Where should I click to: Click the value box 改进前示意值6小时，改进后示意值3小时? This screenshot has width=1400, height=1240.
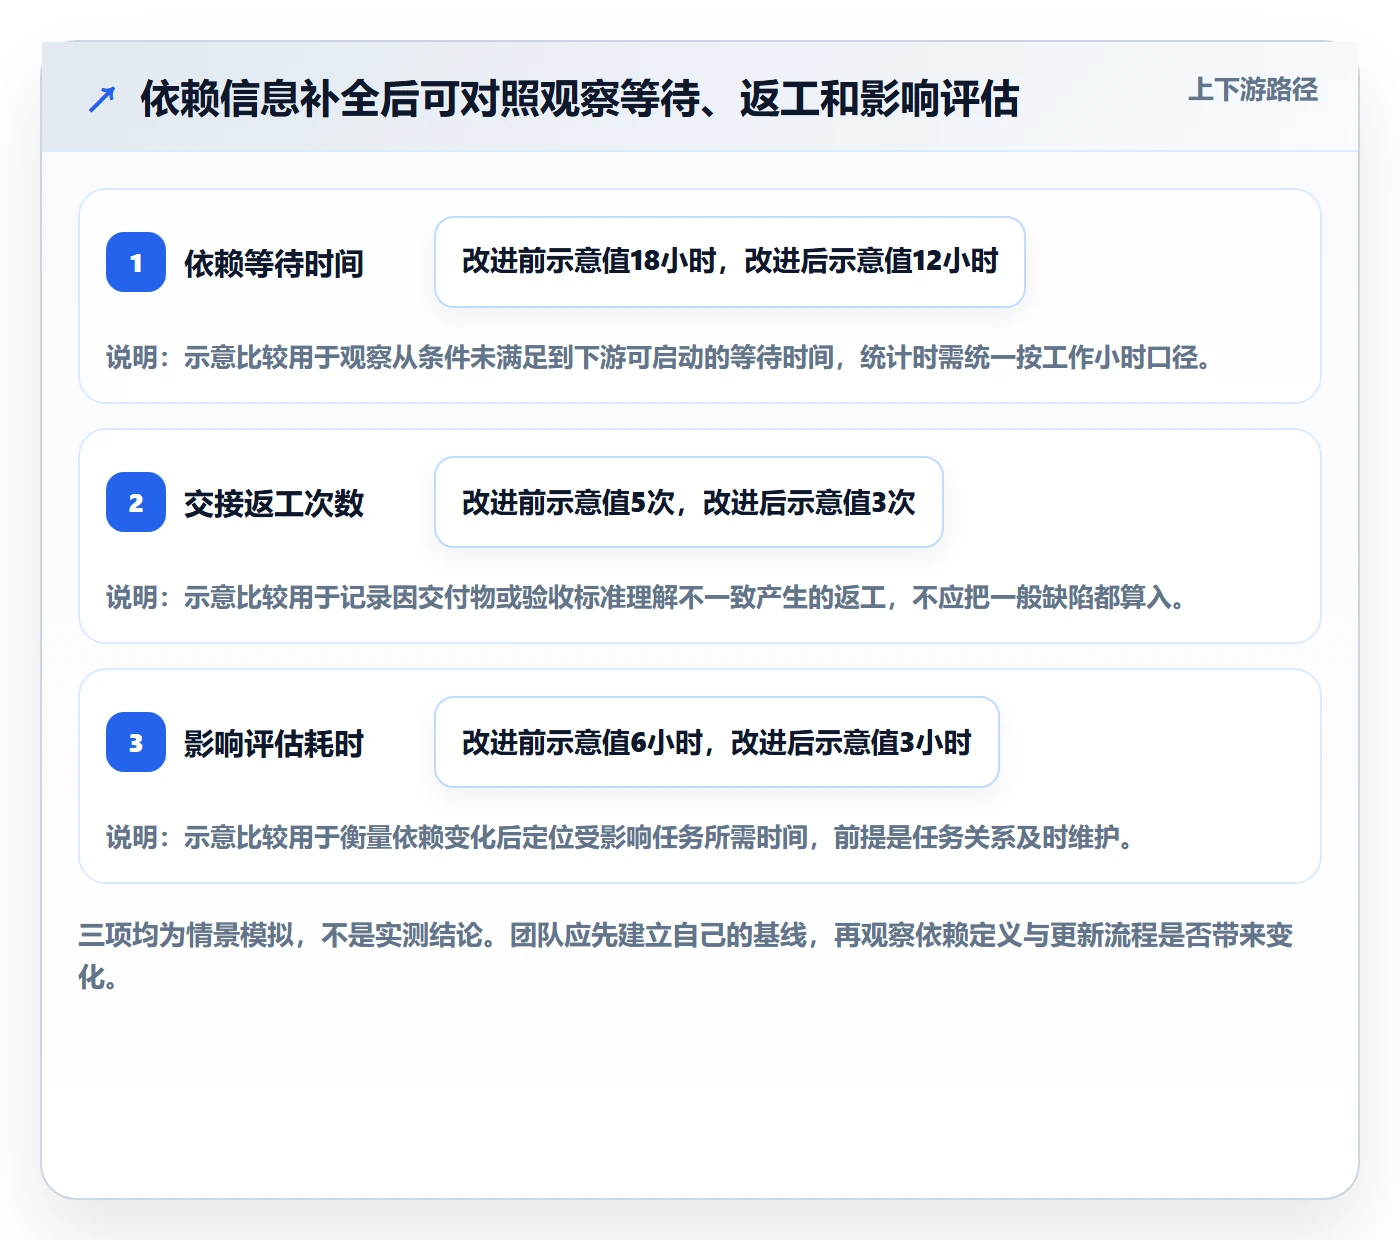717,742
